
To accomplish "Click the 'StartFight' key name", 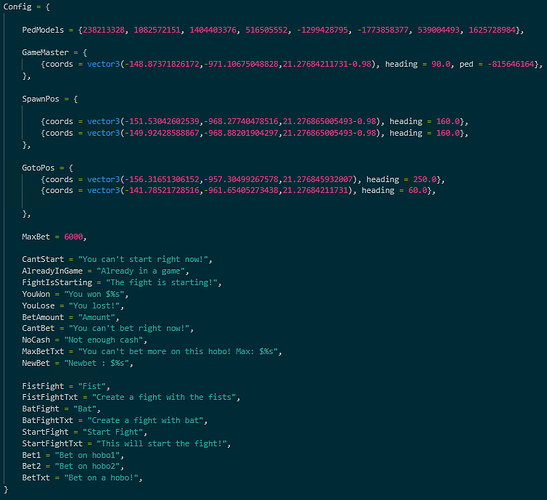I will pos(45,432).
